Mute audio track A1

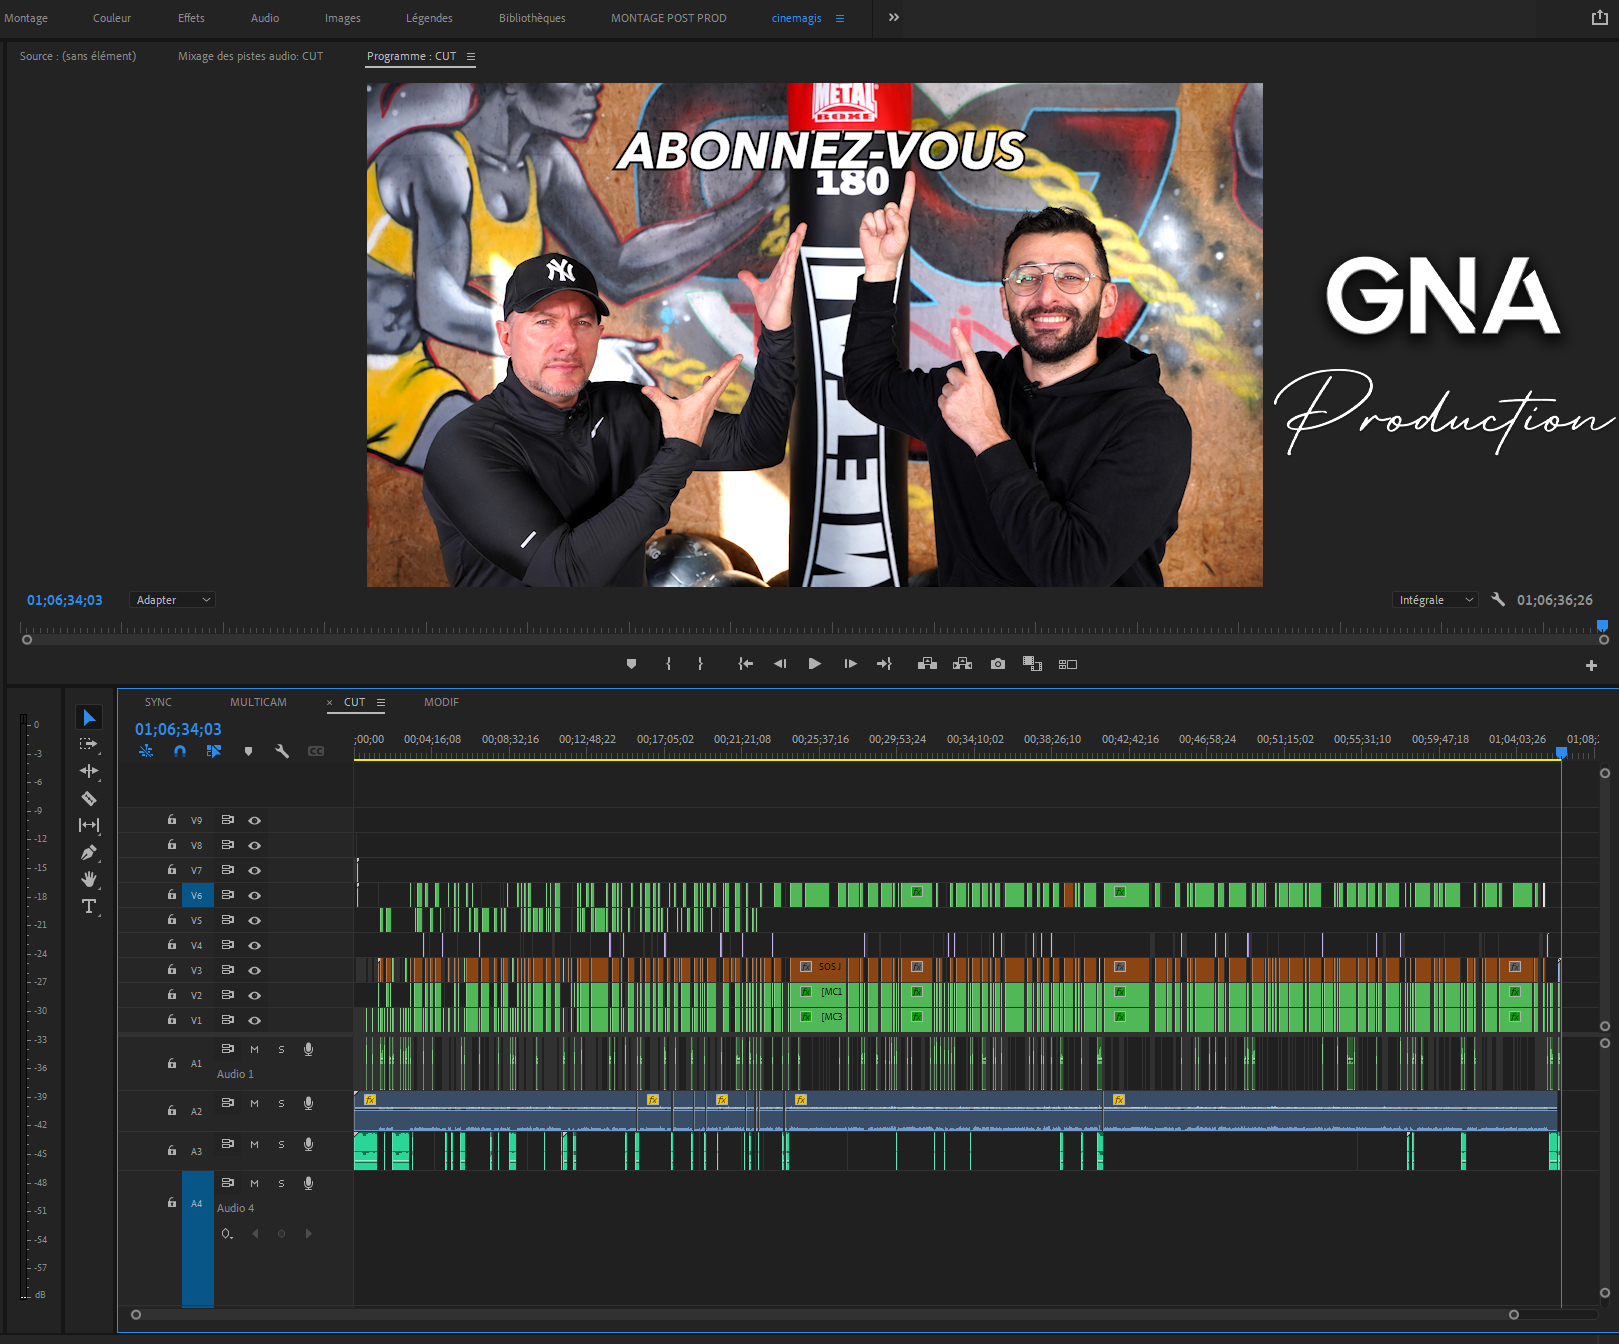pyautogui.click(x=254, y=1049)
